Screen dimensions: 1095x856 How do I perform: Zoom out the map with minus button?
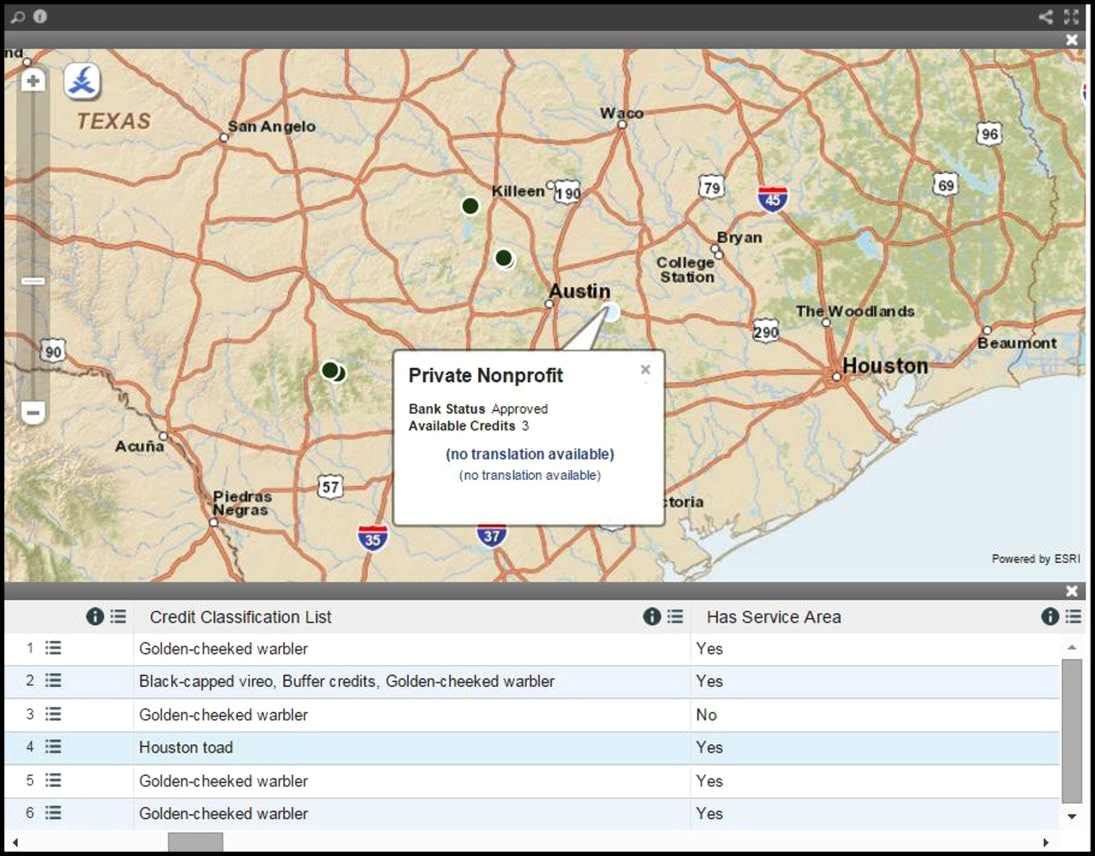click(x=33, y=412)
